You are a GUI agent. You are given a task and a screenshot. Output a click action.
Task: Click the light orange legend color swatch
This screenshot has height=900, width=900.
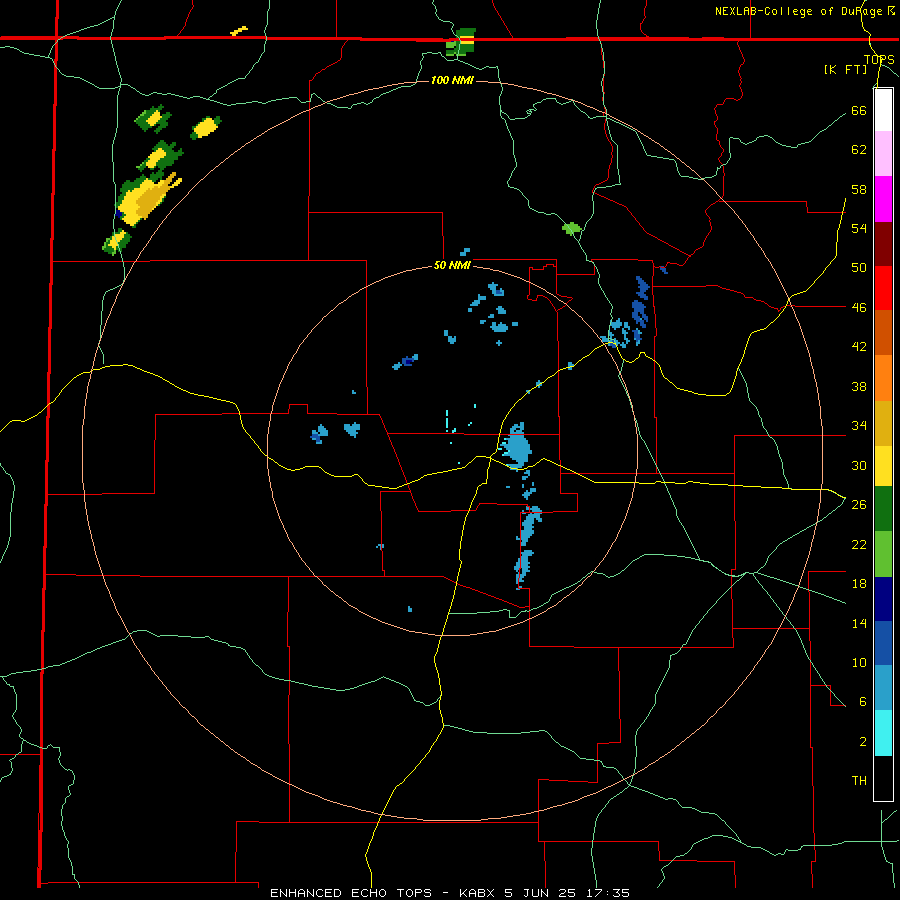tap(883, 378)
